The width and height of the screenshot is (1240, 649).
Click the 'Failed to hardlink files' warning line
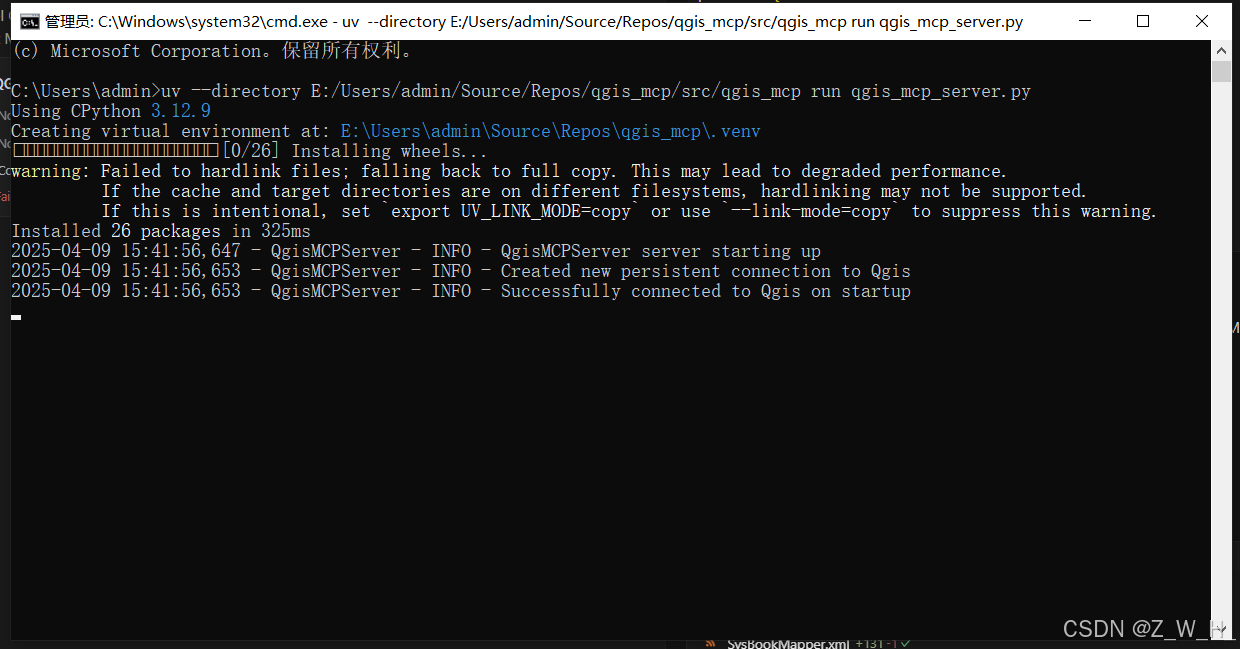click(x=509, y=171)
